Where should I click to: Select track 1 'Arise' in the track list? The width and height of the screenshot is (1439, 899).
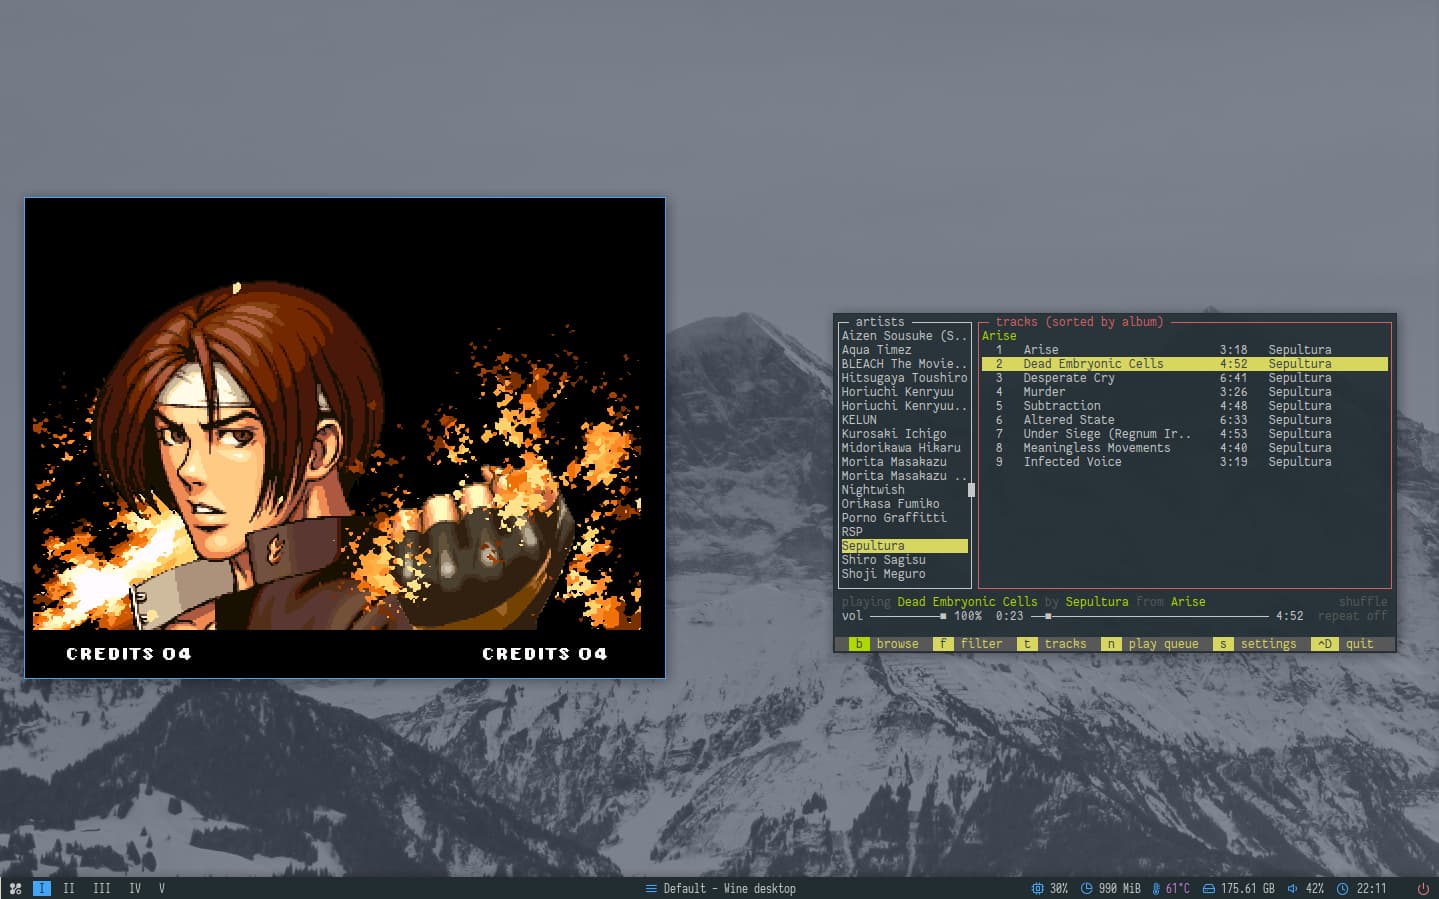(1185, 350)
